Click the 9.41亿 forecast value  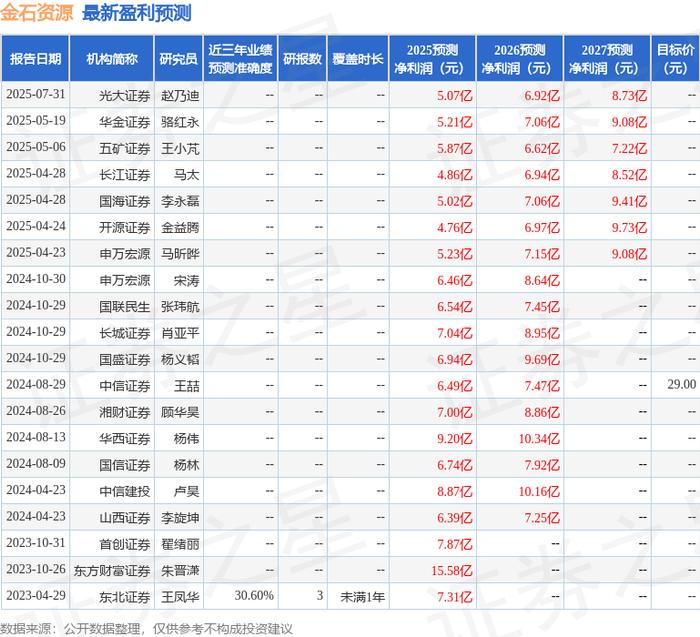coord(629,201)
